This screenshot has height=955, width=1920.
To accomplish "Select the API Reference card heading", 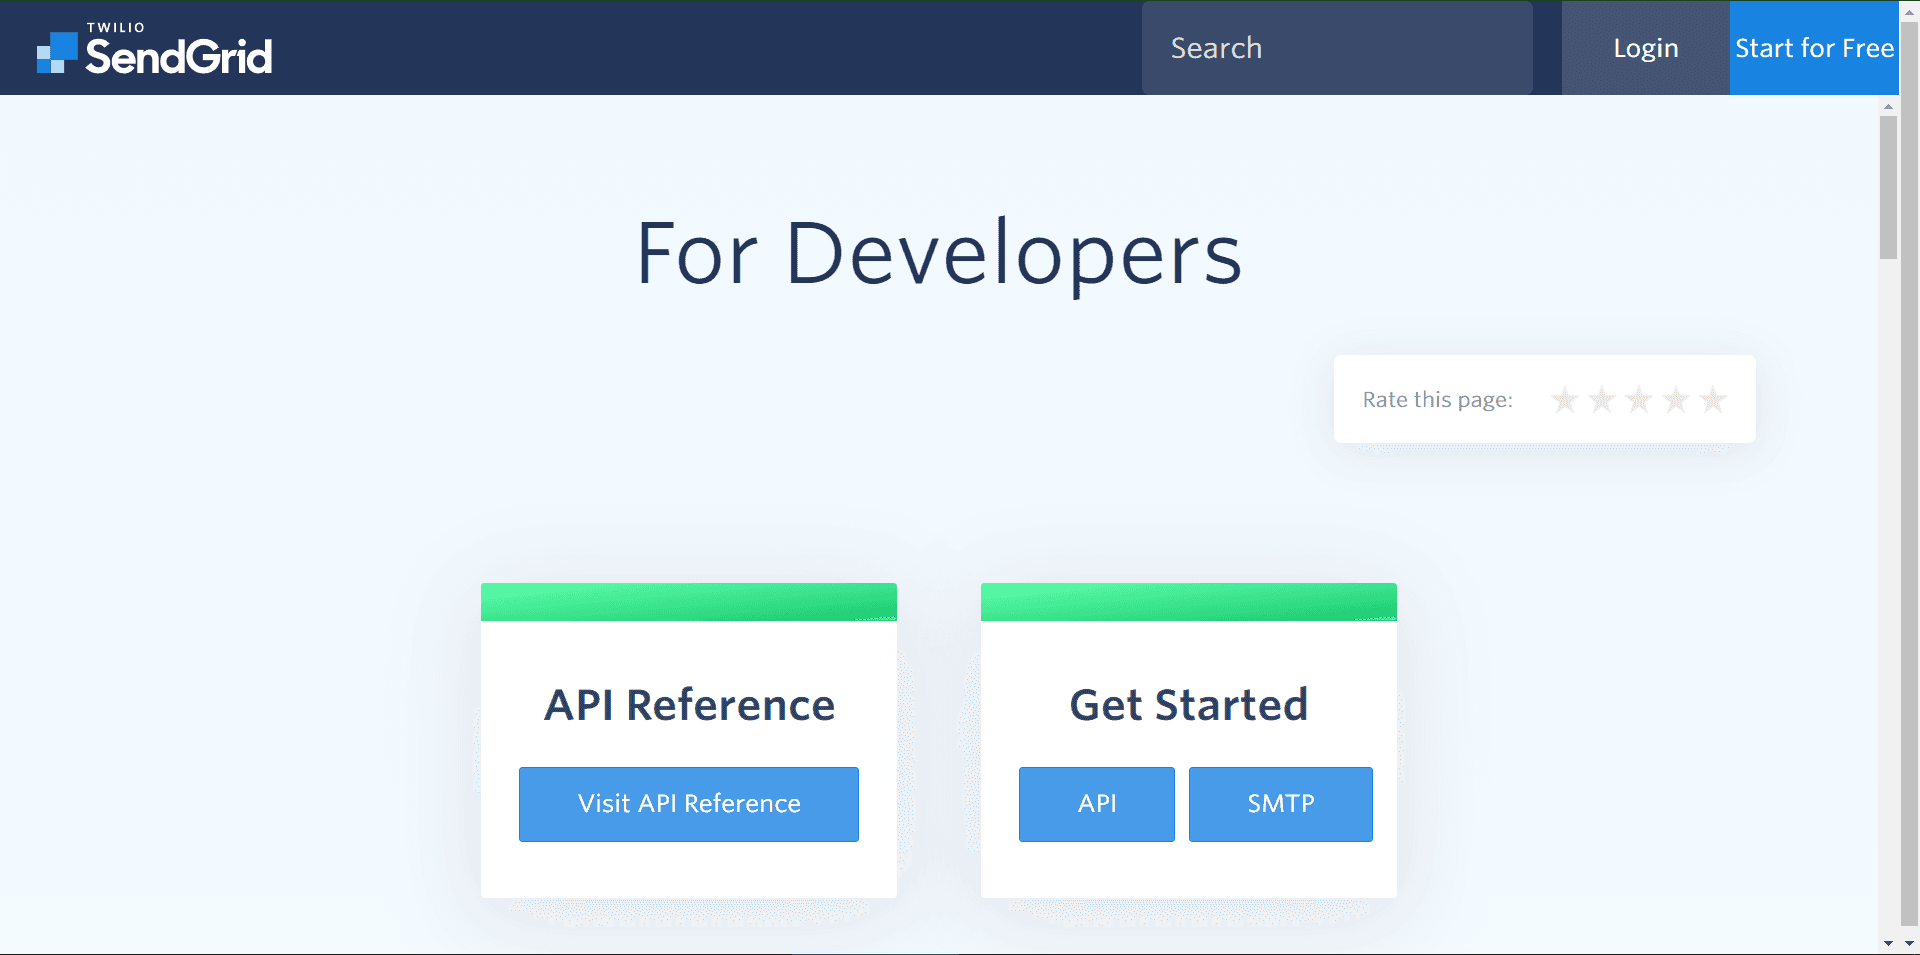I will pyautogui.click(x=688, y=704).
